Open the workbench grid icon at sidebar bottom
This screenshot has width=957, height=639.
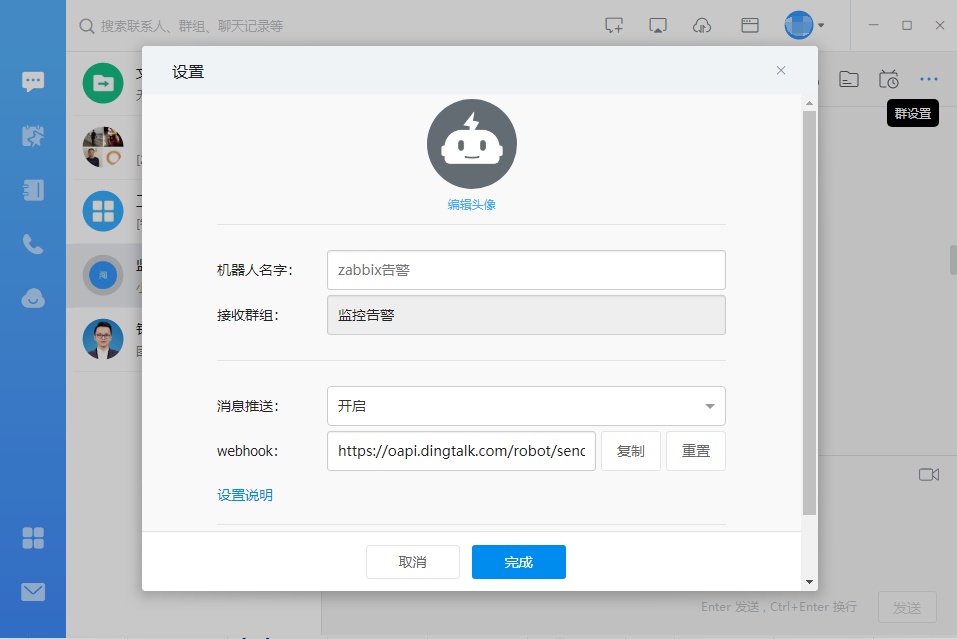33,538
